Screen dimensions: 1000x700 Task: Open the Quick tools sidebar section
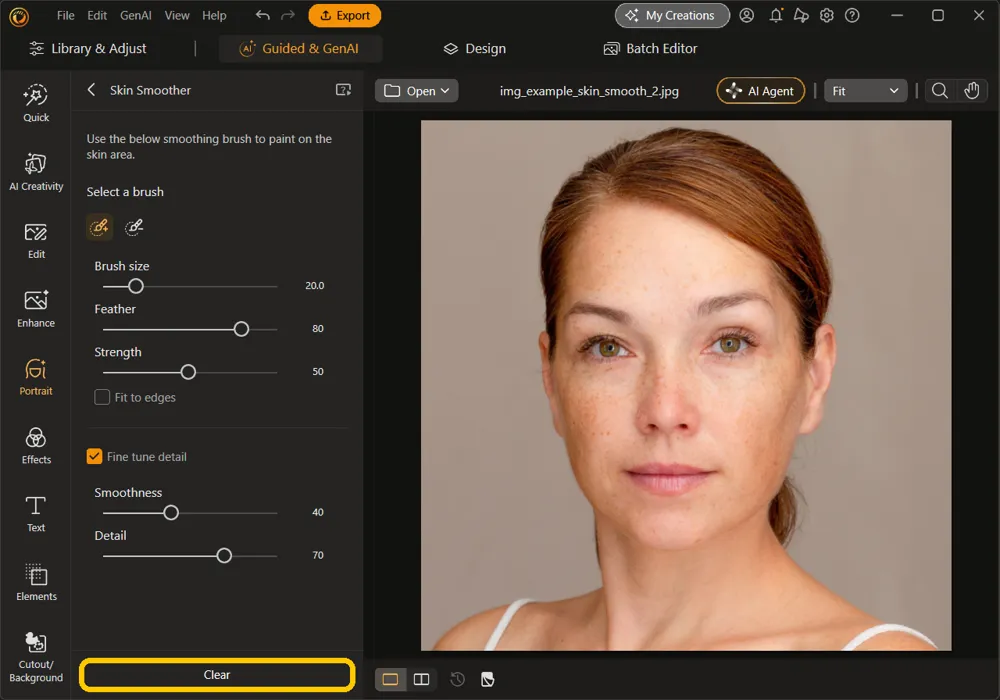point(36,103)
